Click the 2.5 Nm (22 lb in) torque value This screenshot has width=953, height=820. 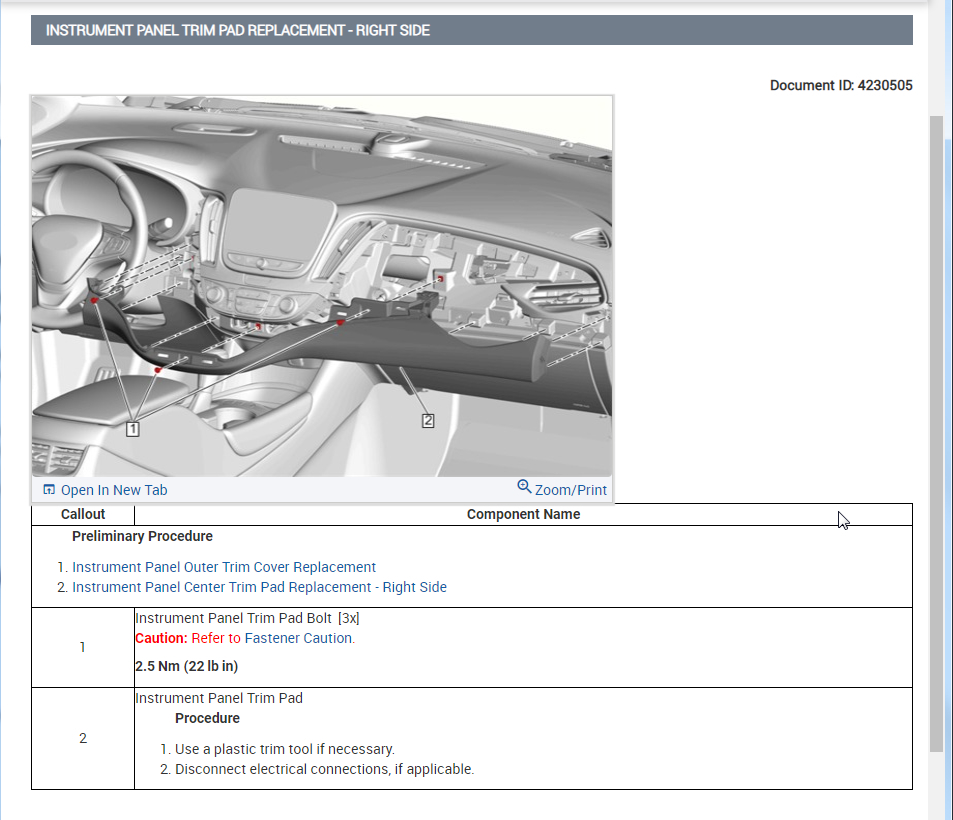tap(187, 666)
